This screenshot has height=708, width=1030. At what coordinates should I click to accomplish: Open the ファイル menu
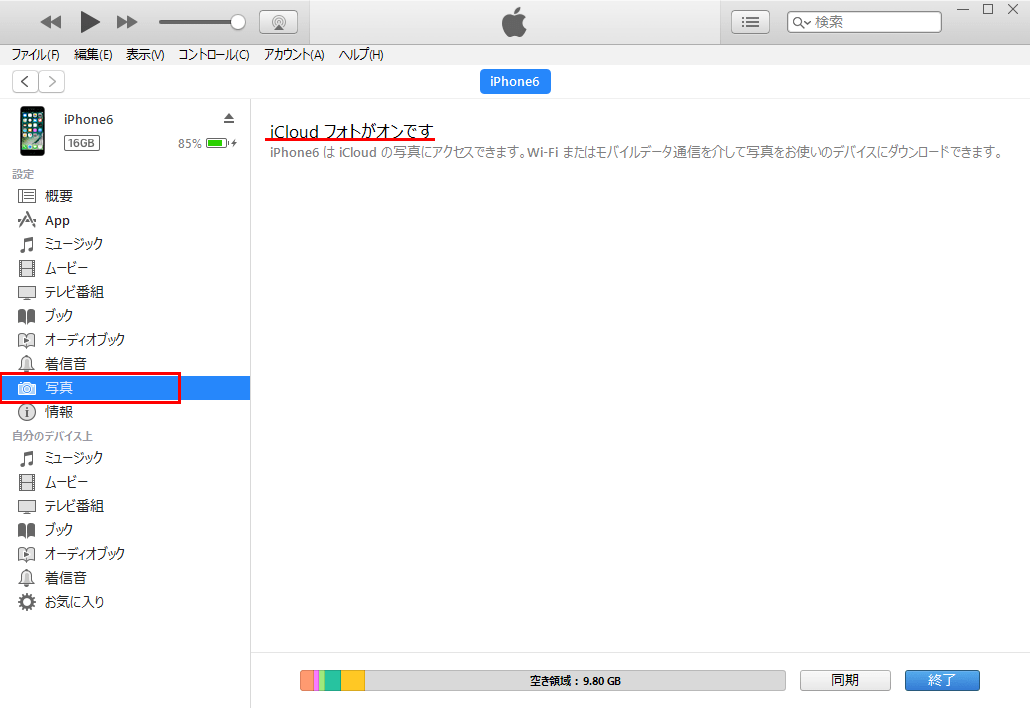pyautogui.click(x=35, y=55)
